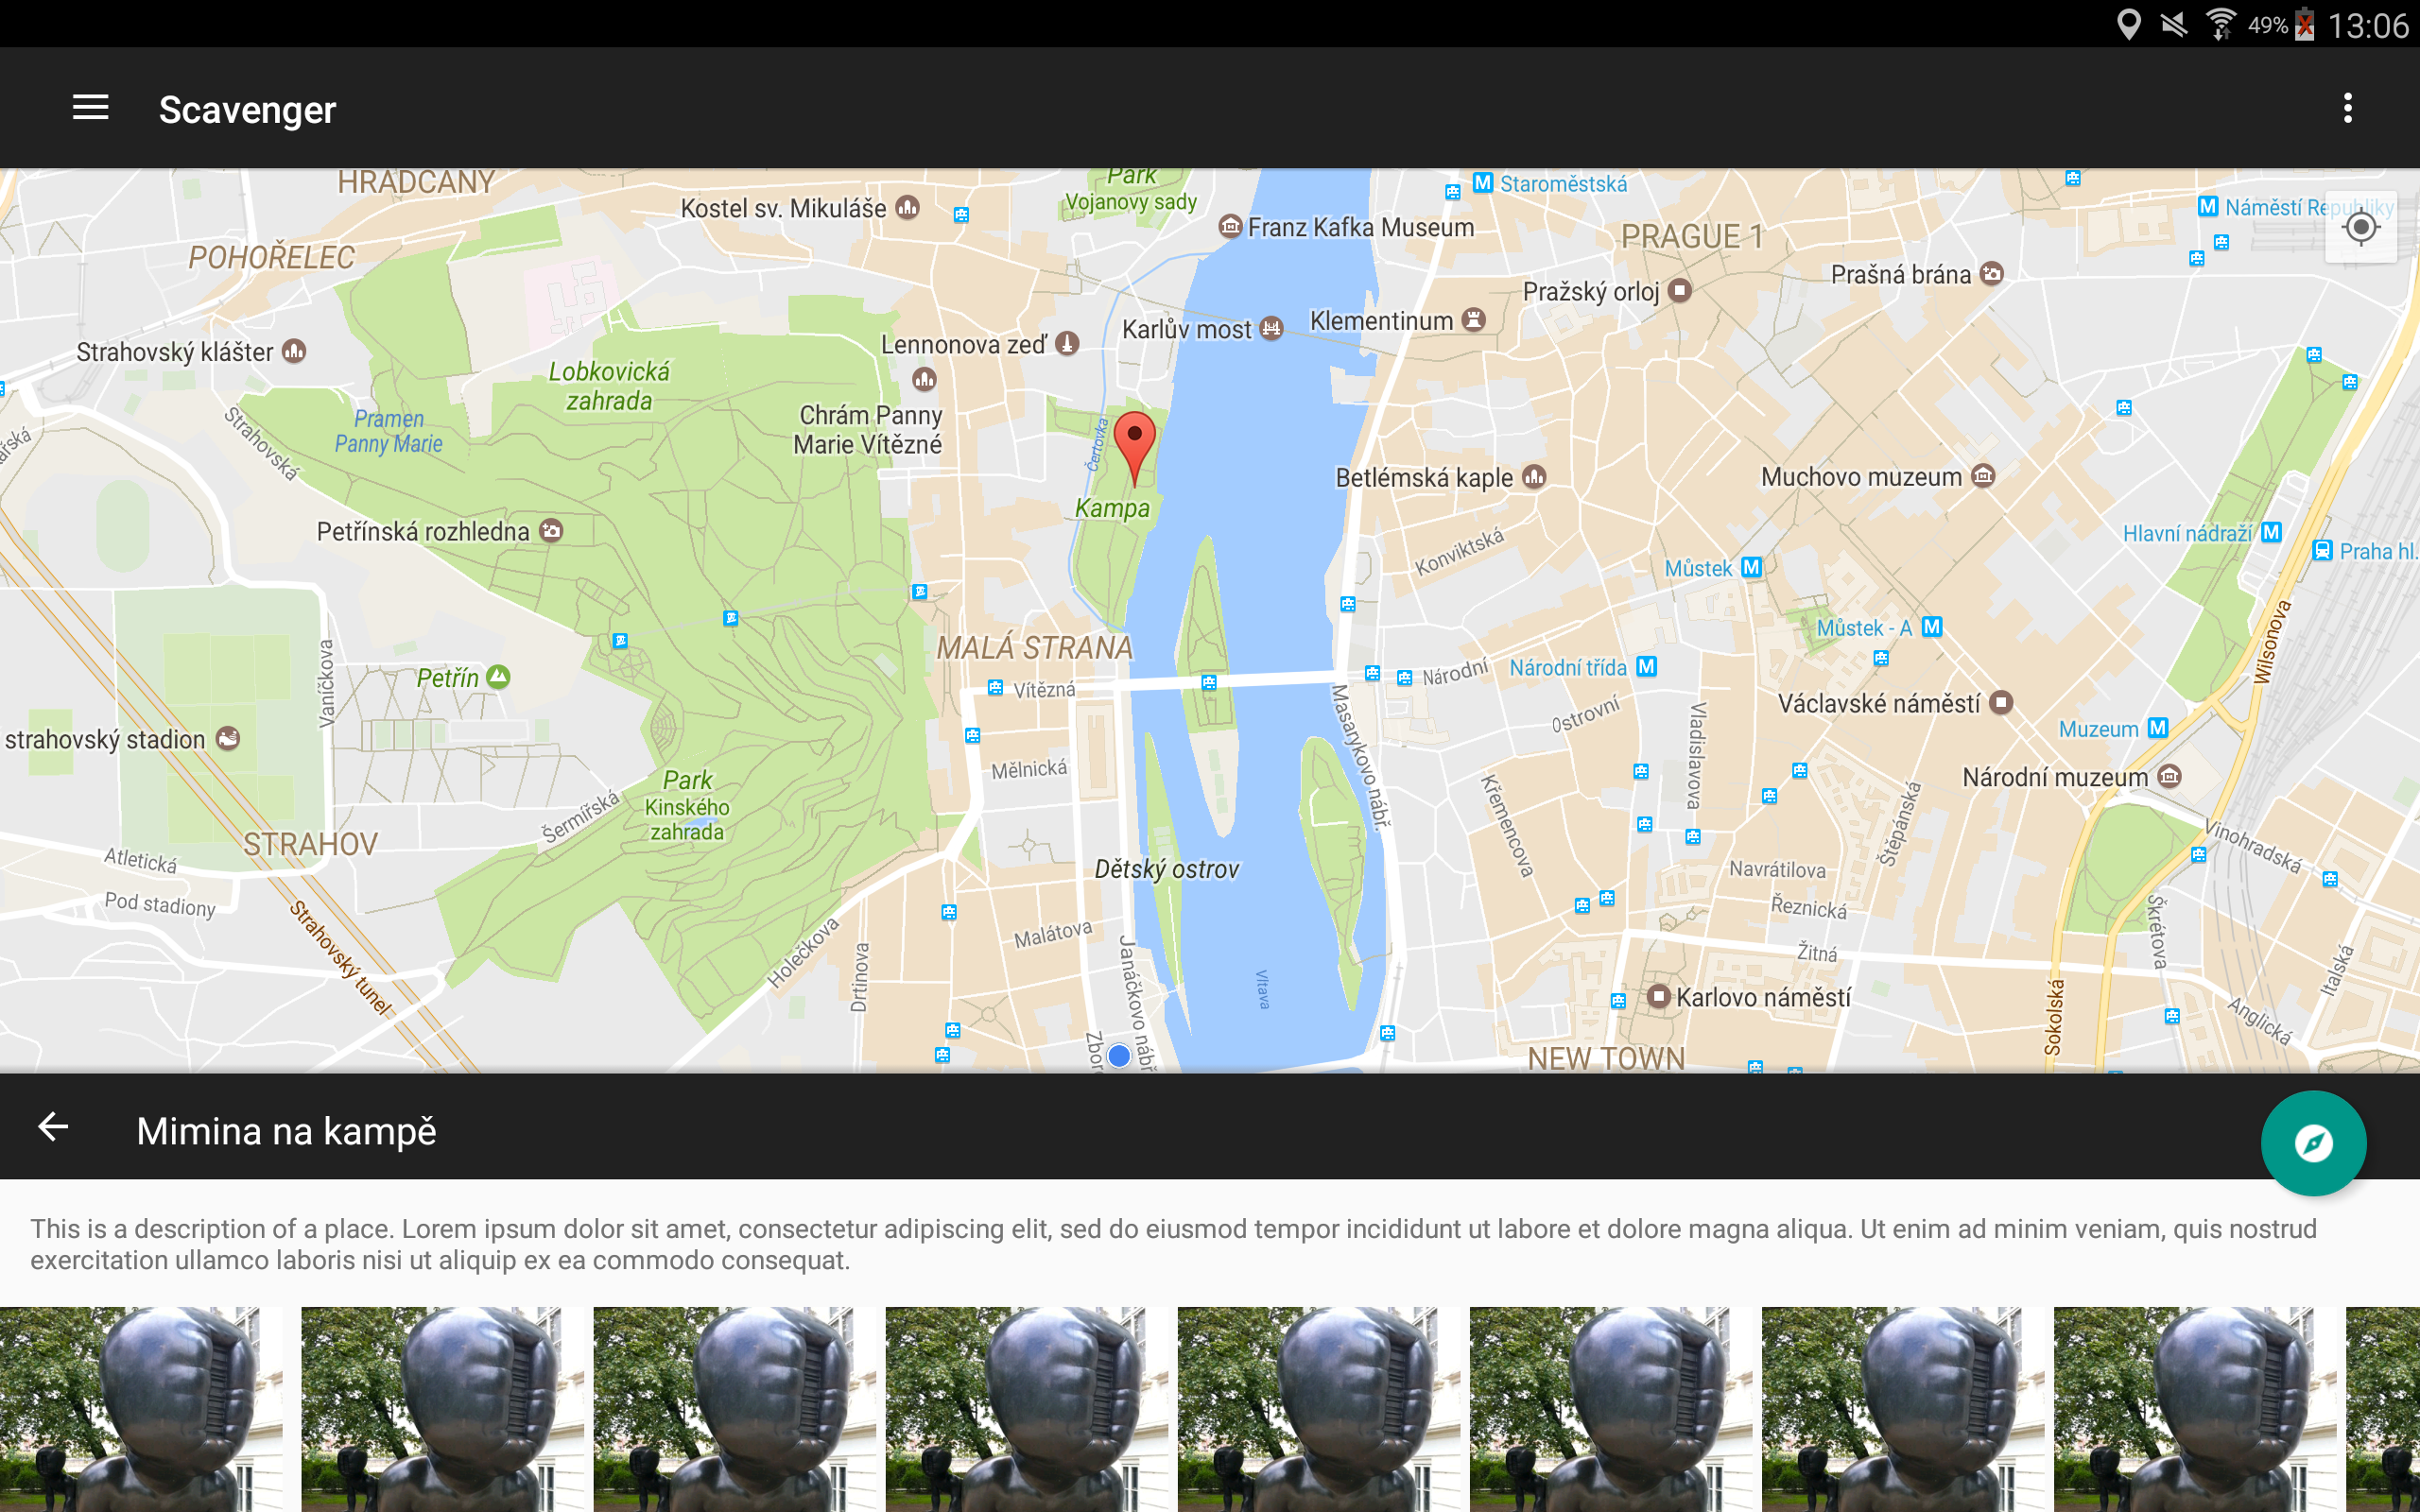Screen dimensions: 2420x1512
Task: Tap the Wi-Fi status icon in status bar
Action: (2220, 23)
